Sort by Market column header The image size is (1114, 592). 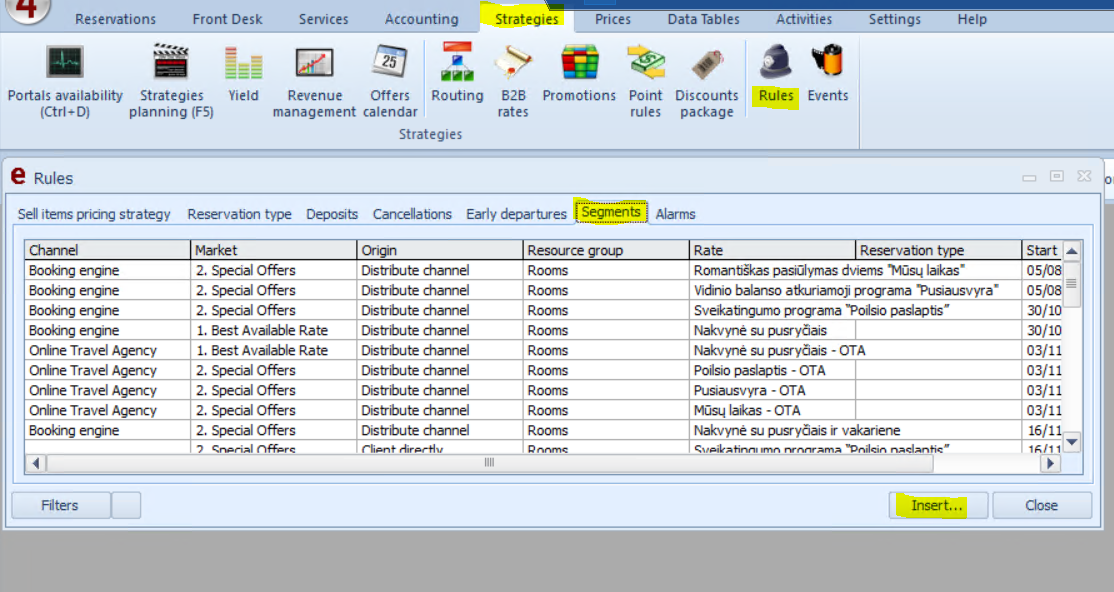274,250
